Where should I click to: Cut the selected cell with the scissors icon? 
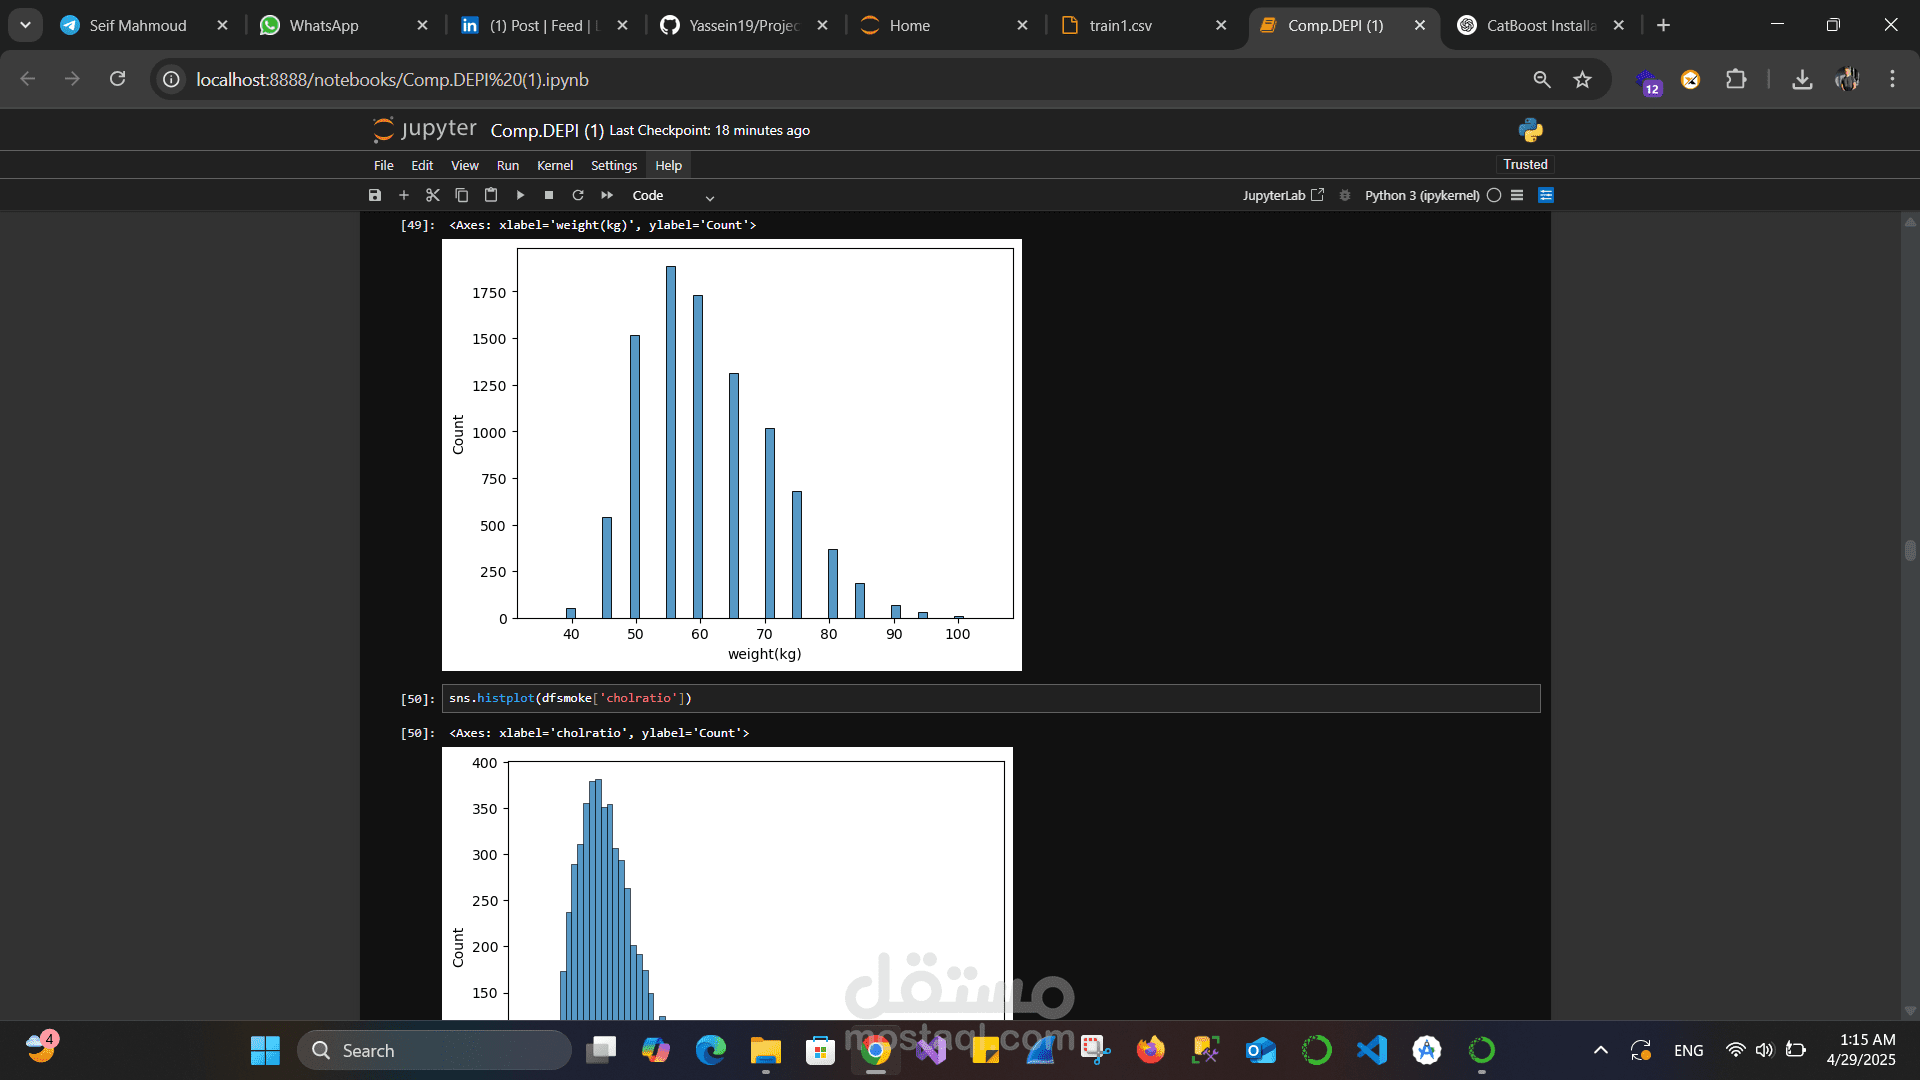click(x=433, y=195)
